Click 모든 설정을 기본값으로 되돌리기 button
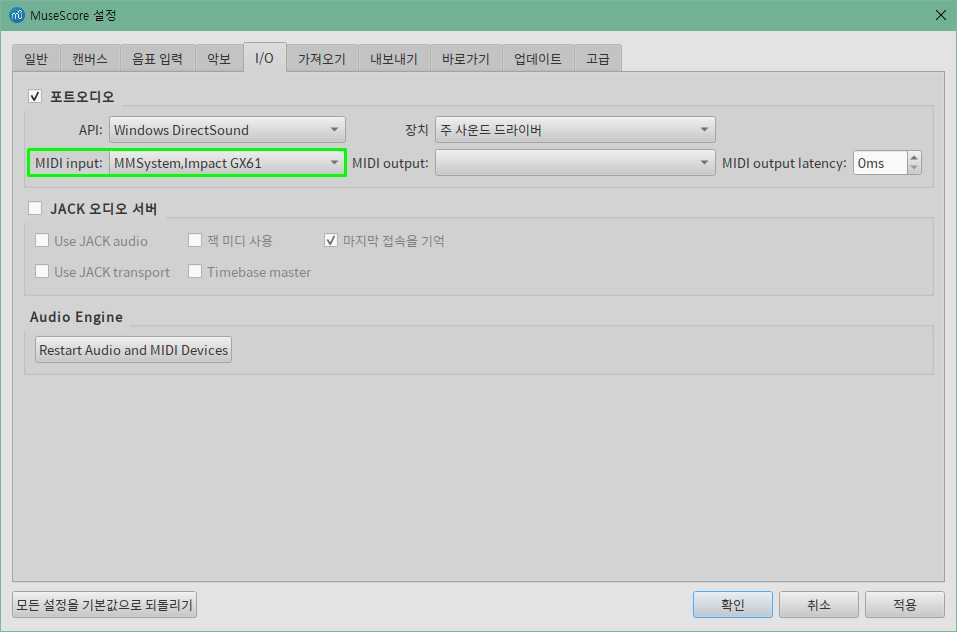The image size is (957, 632). coord(104,605)
